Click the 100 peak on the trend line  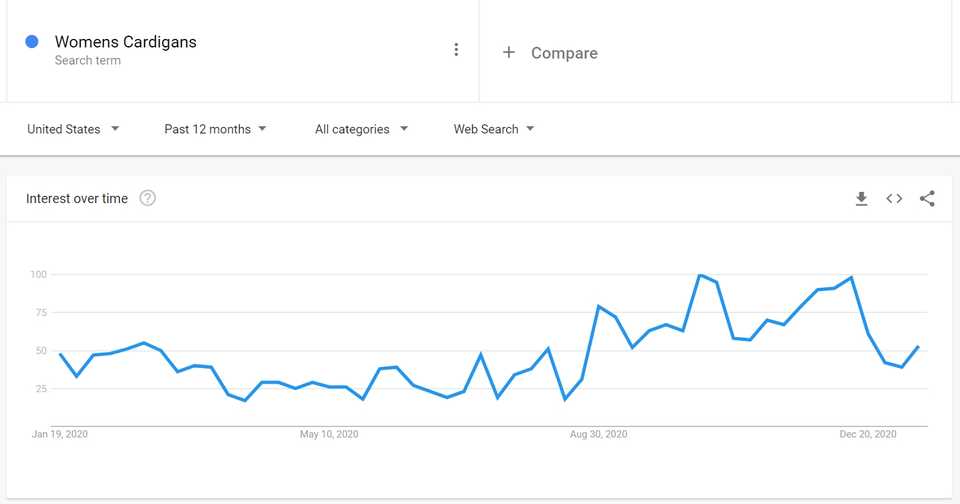point(700,275)
